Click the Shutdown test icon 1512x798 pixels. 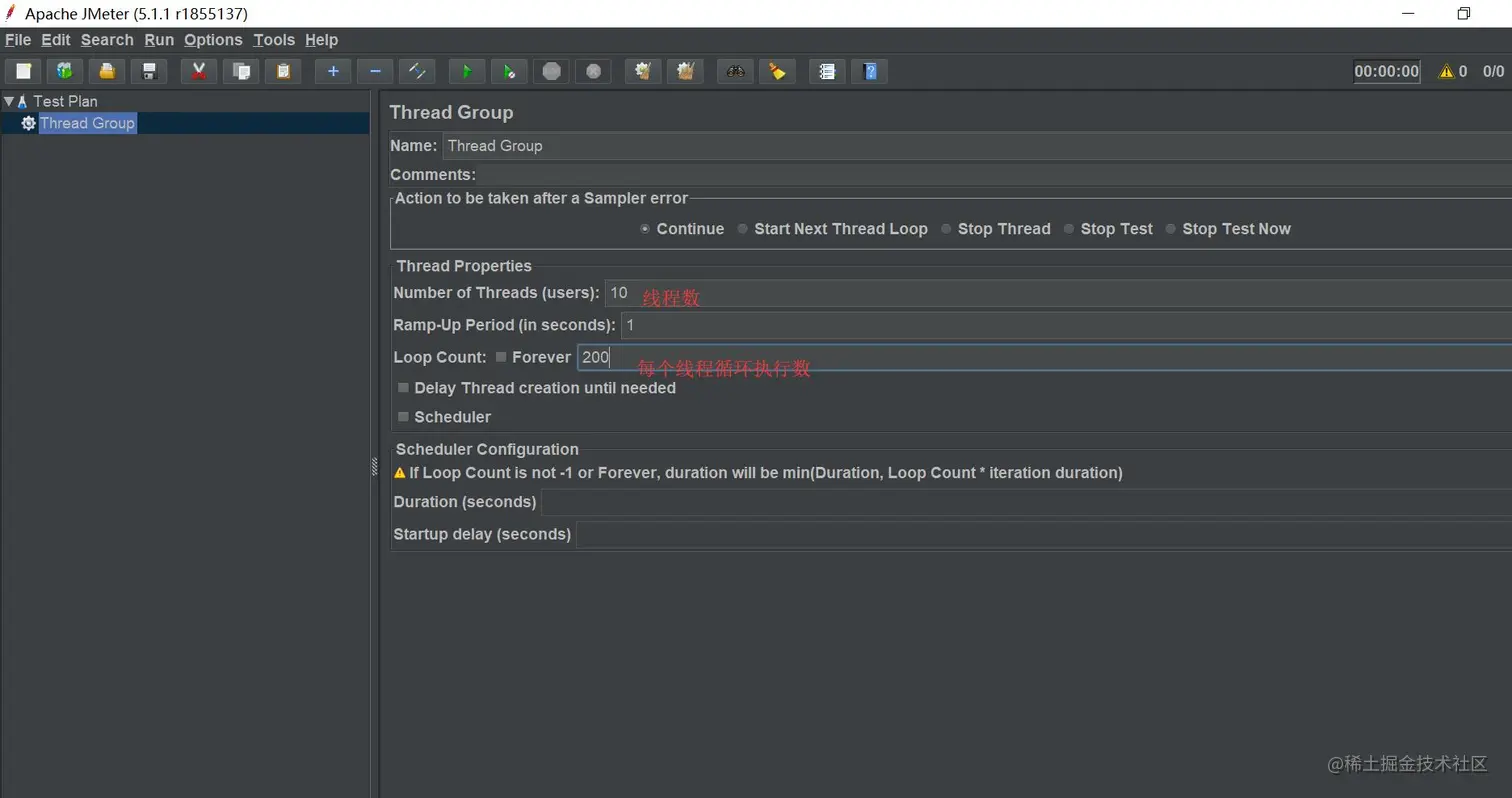pos(593,71)
